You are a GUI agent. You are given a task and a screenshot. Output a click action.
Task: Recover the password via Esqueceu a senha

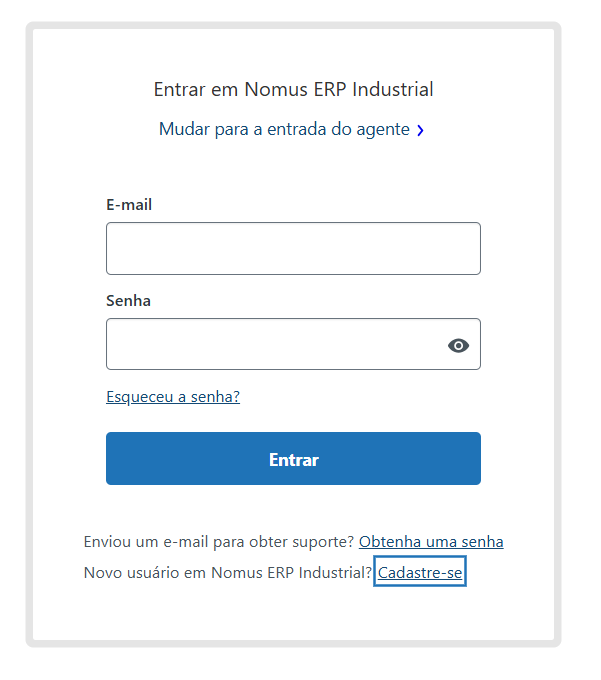[173, 397]
